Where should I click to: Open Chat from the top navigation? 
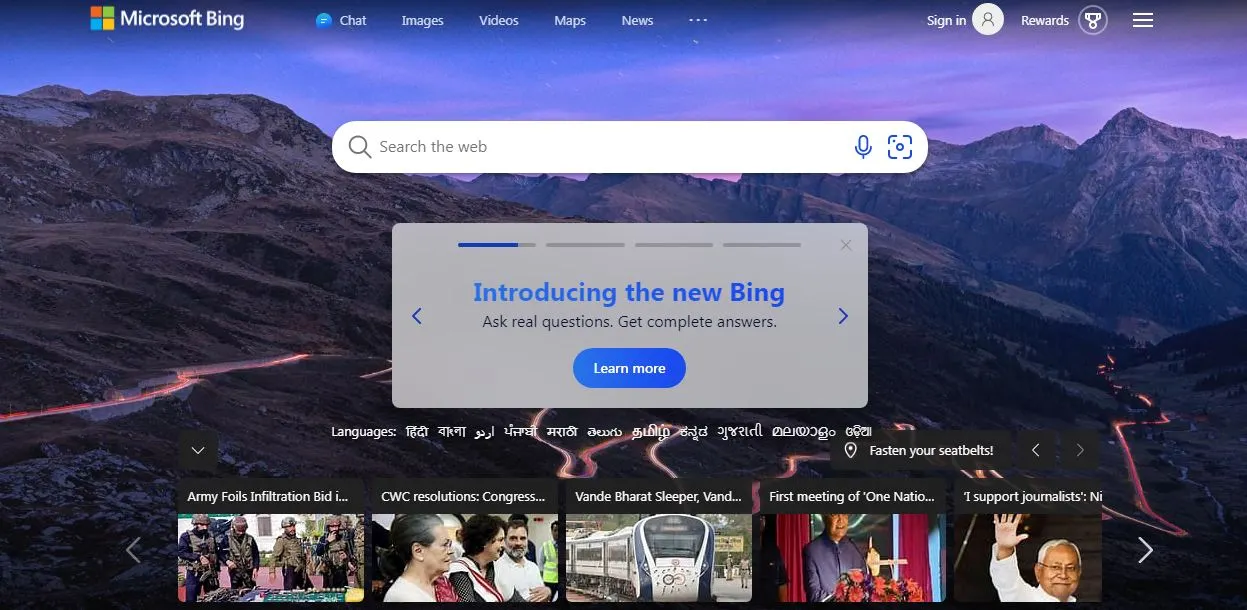(x=341, y=20)
